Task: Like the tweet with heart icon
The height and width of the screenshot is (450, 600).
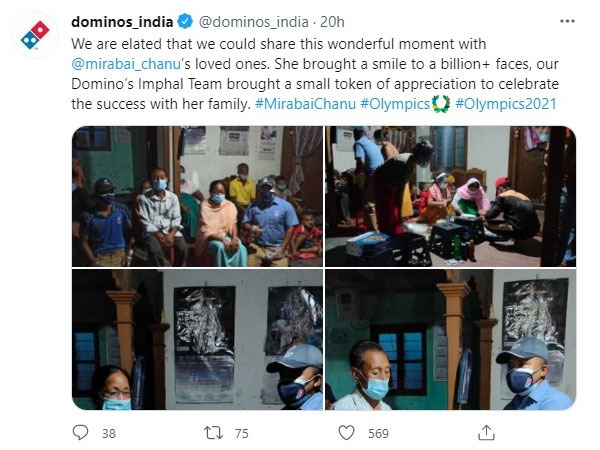Action: [346, 432]
